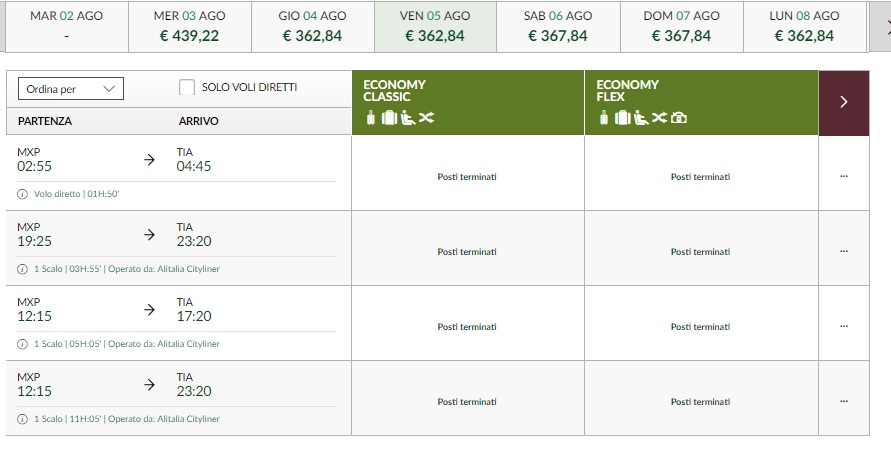The image size is (891, 459).
Task: Open the Ordina per dropdown
Action: [70, 89]
